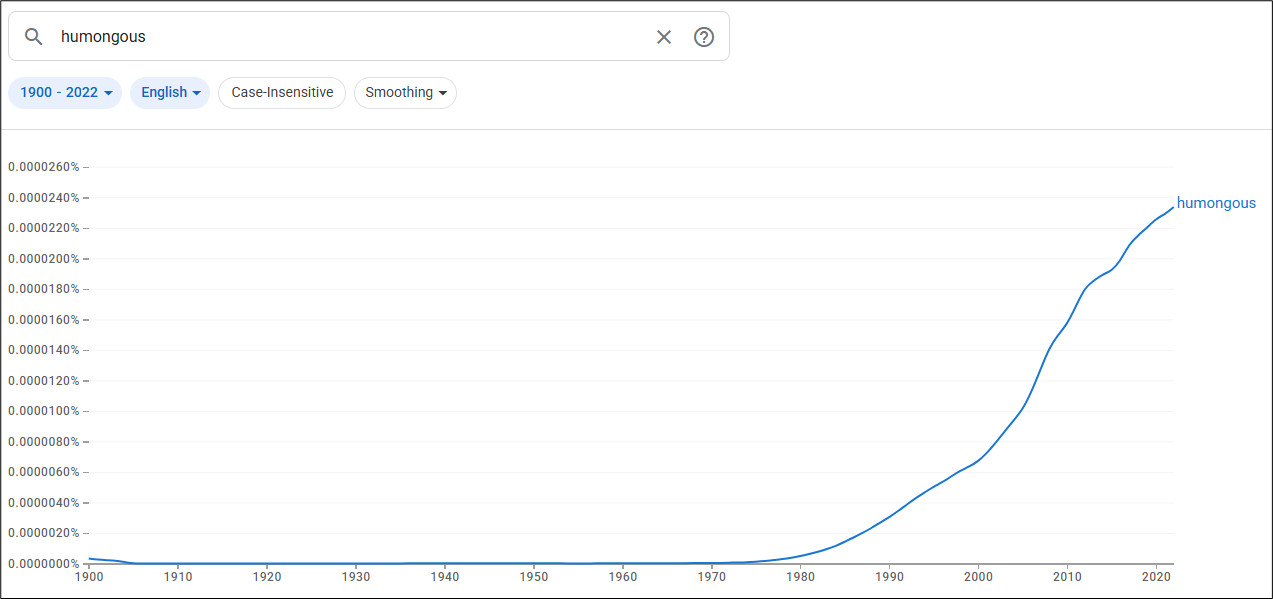Click the blue humongous line label
The image size is (1273, 599).
pos(1216,203)
